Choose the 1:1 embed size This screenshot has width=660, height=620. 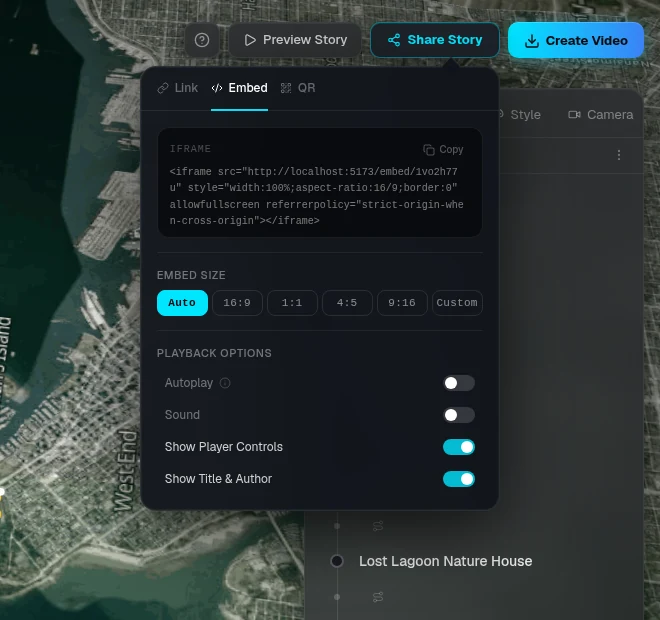(x=292, y=303)
